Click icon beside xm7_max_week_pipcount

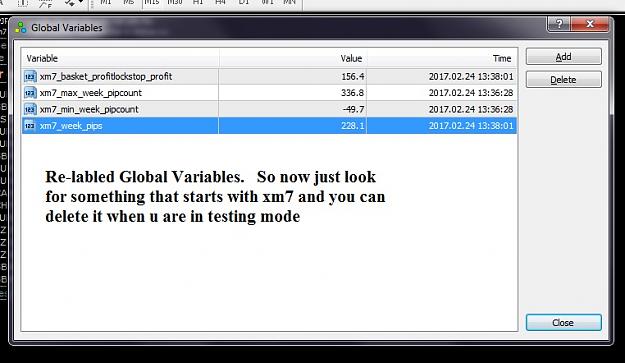pyautogui.click(x=30, y=93)
